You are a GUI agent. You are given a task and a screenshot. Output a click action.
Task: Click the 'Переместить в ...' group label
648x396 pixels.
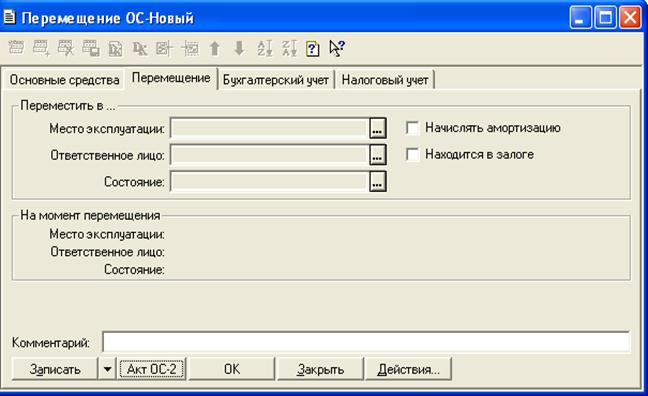pos(68,106)
